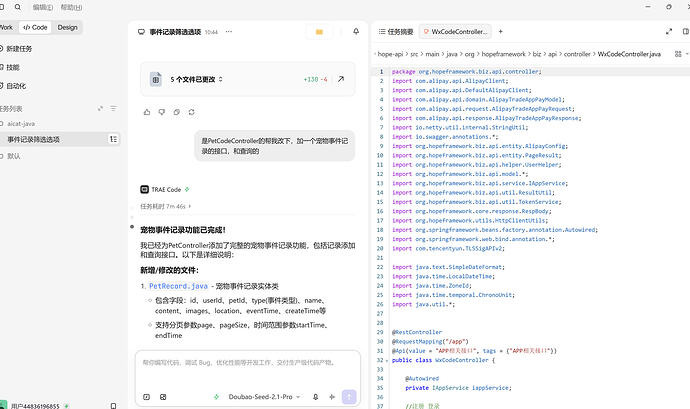This screenshot has height=409, width=690.
Task: Click the microphone voice input icon
Action: 316,397
